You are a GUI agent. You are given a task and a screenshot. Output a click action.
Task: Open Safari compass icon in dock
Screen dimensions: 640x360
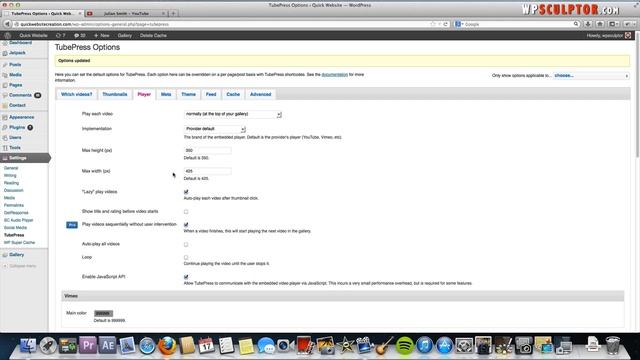(147, 346)
